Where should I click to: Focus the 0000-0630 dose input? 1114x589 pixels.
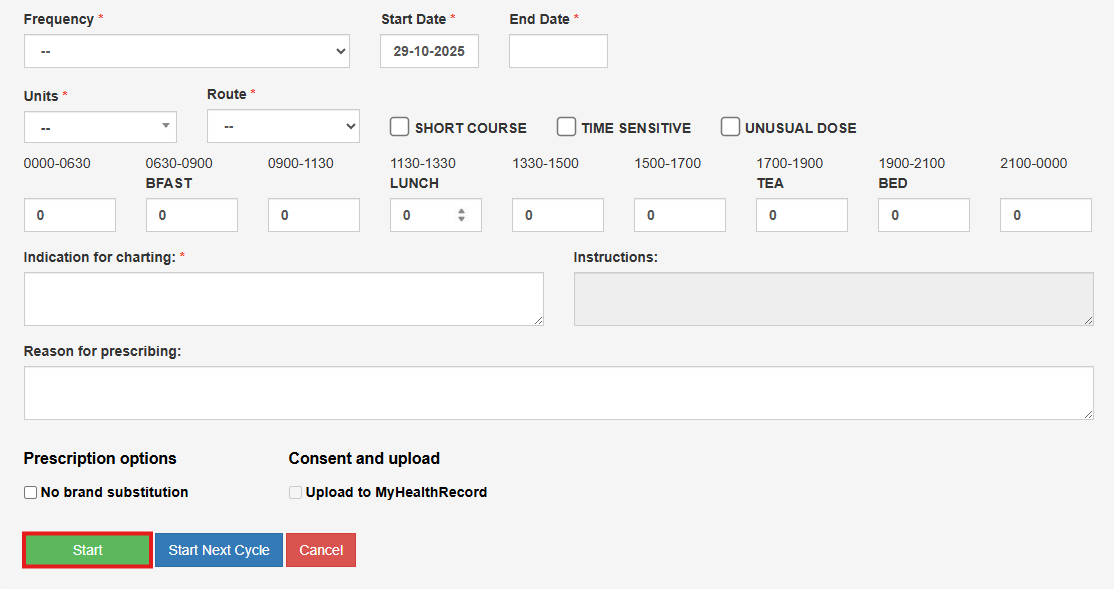pos(70,215)
